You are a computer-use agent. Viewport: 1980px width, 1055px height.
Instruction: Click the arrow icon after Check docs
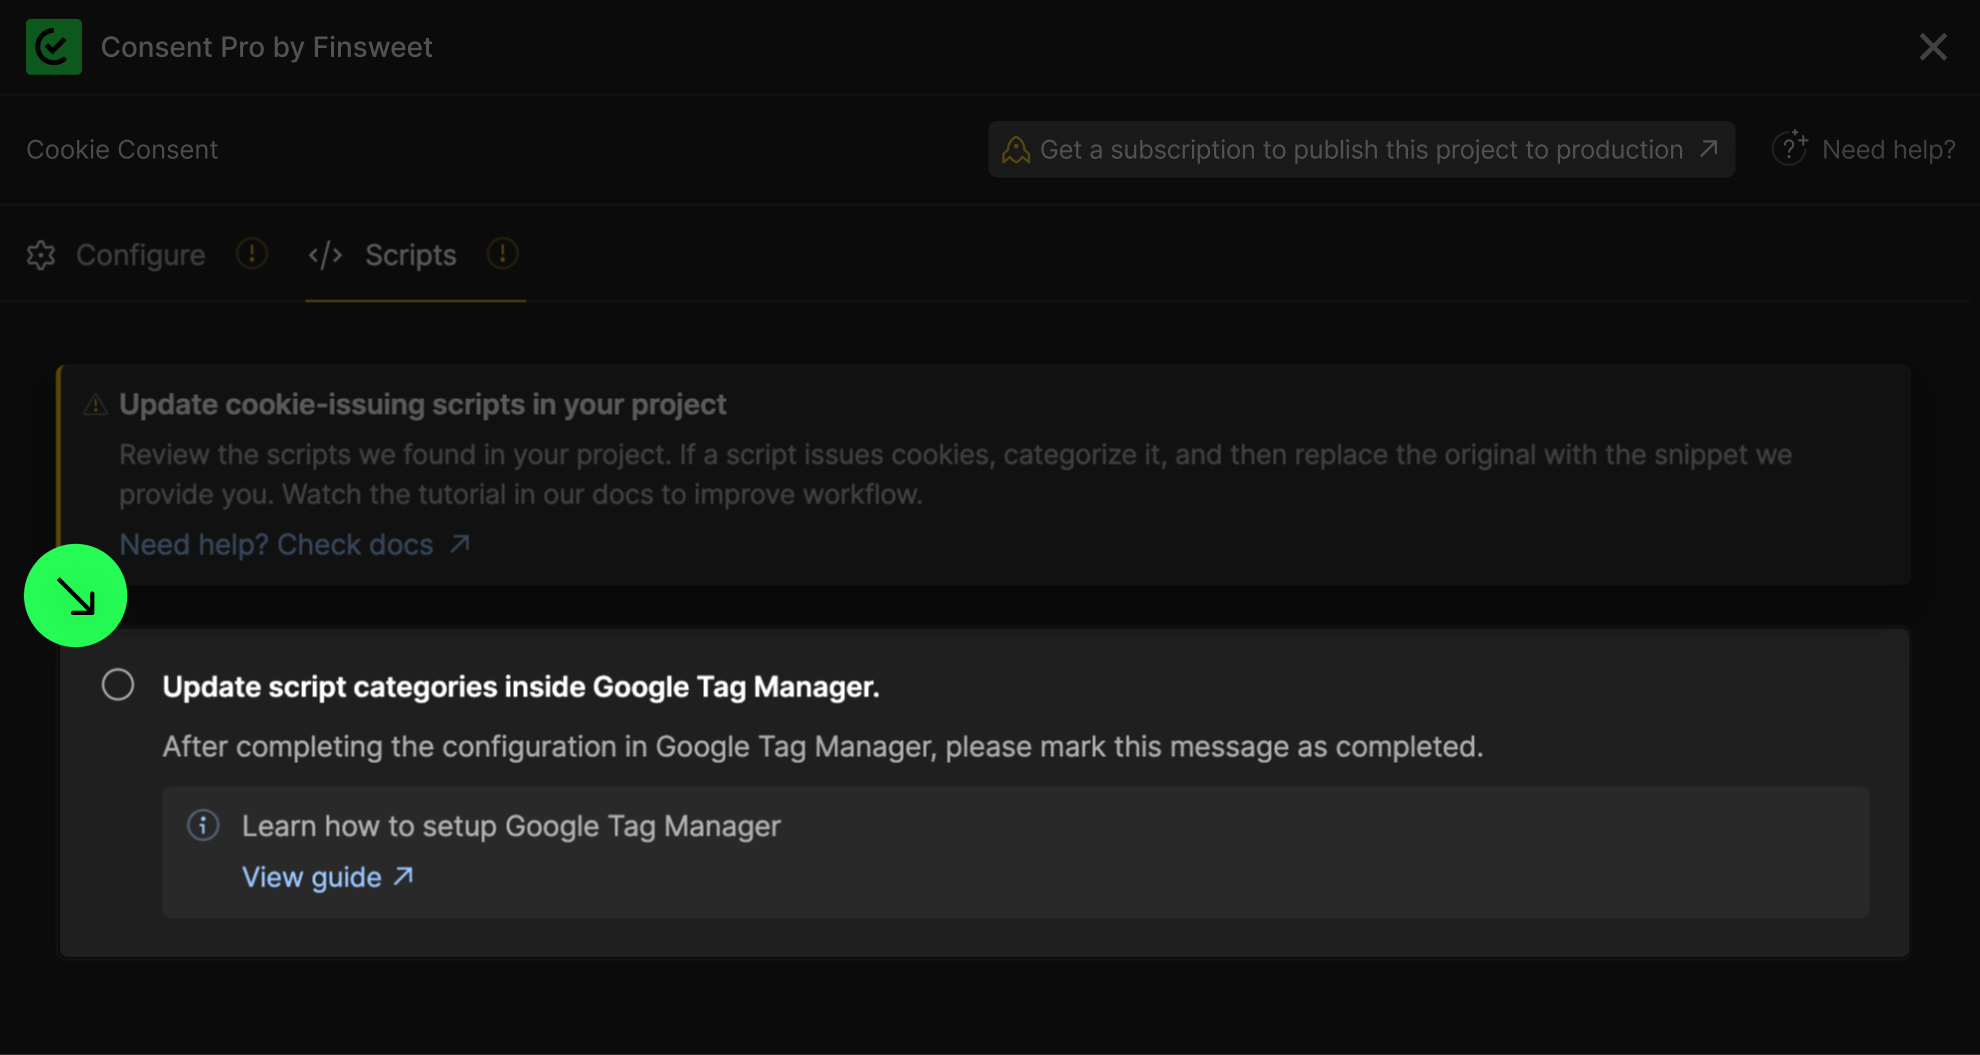tap(459, 543)
